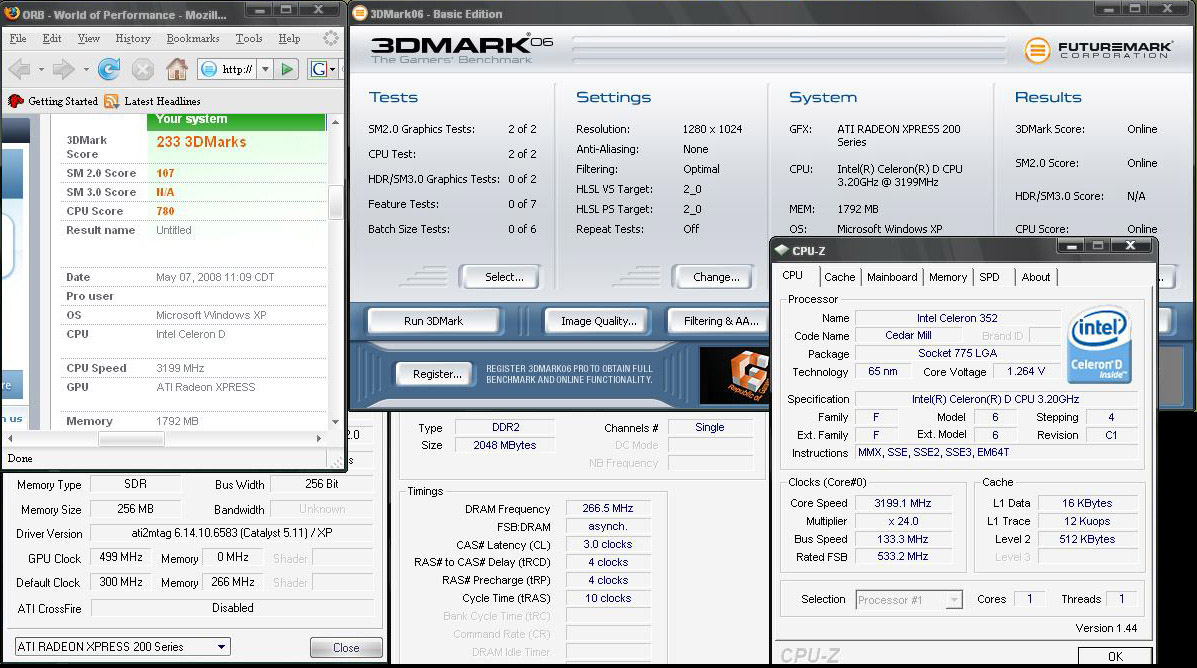This screenshot has height=668, width=1197.
Task: Click '499 MHz' GPU Clock value
Action: point(121,557)
